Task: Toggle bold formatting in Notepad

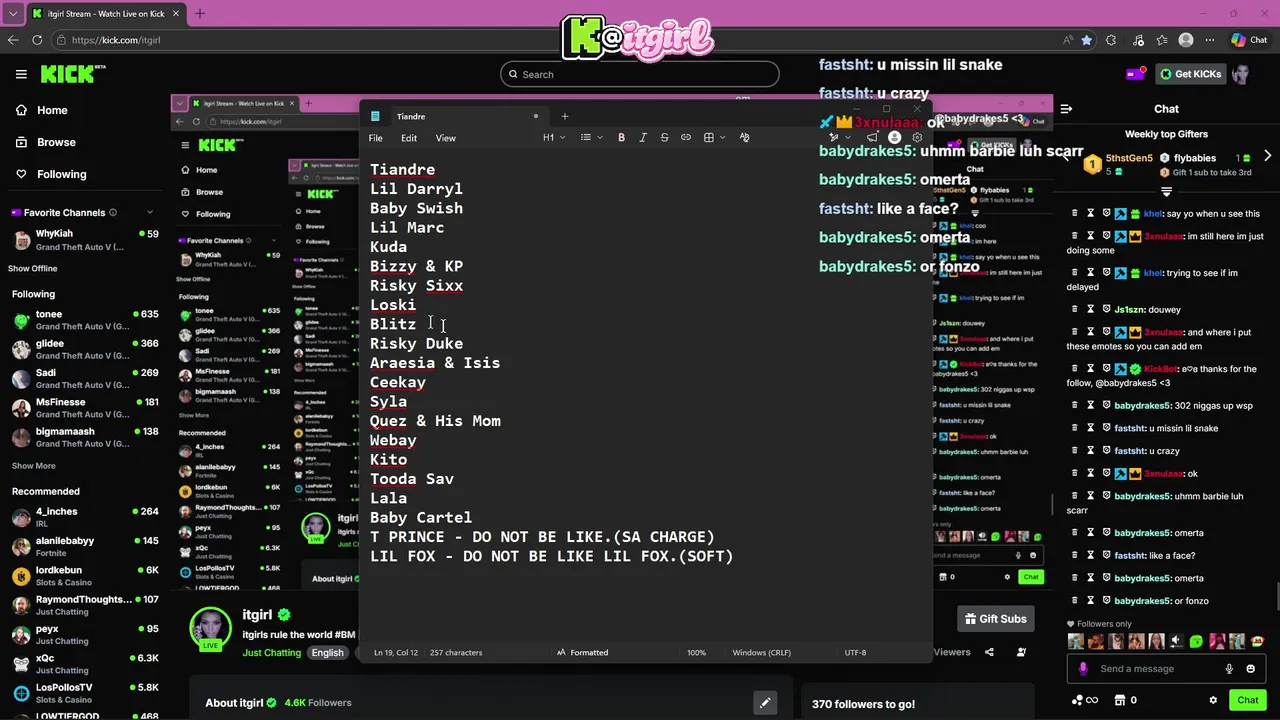Action: coord(621,138)
